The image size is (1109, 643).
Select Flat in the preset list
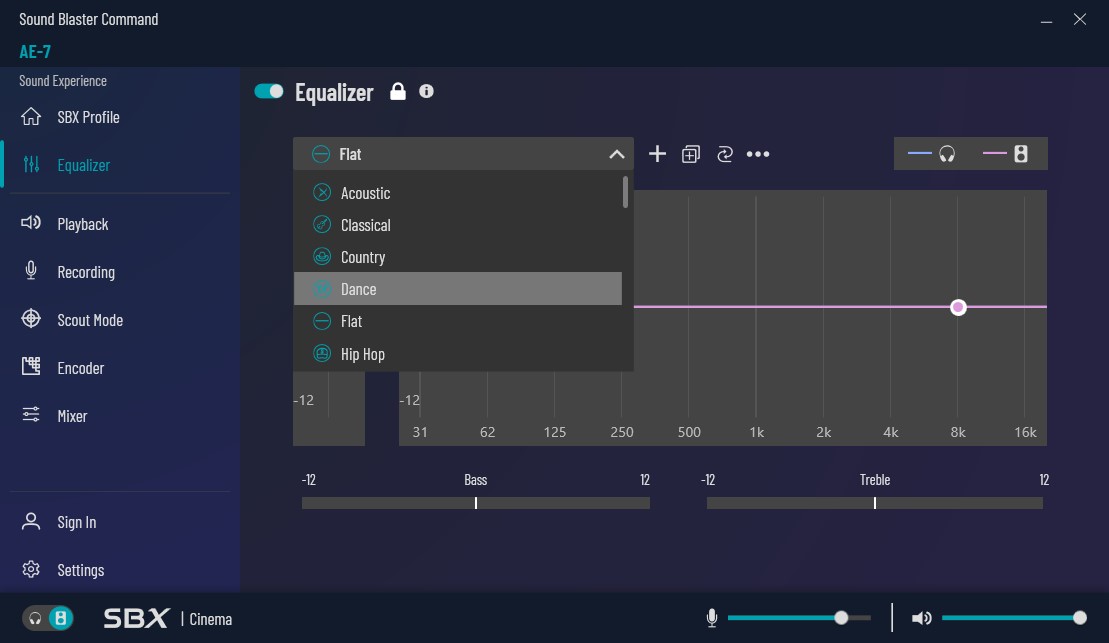[458, 321]
